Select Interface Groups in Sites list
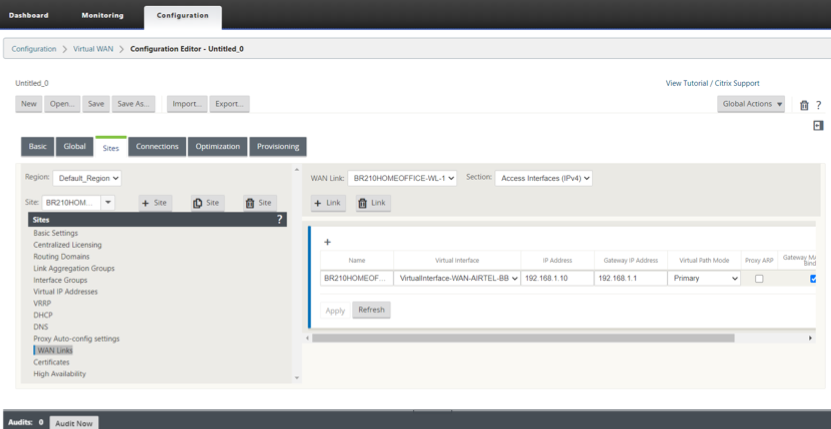 pyautogui.click(x=60, y=280)
